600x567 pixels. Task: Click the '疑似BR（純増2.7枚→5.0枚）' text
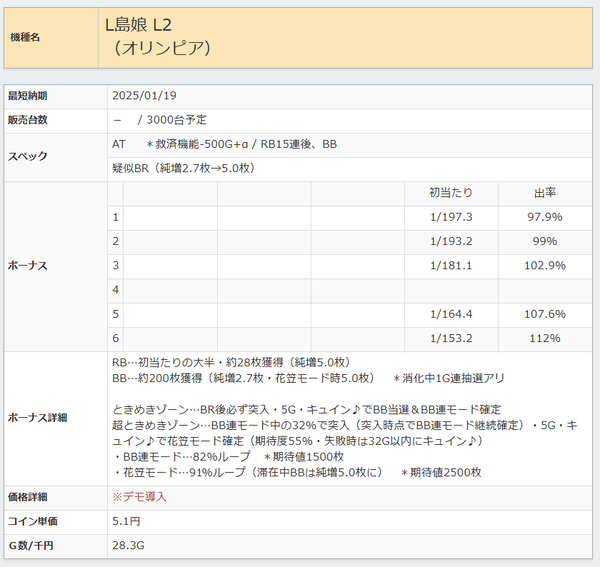(x=184, y=168)
